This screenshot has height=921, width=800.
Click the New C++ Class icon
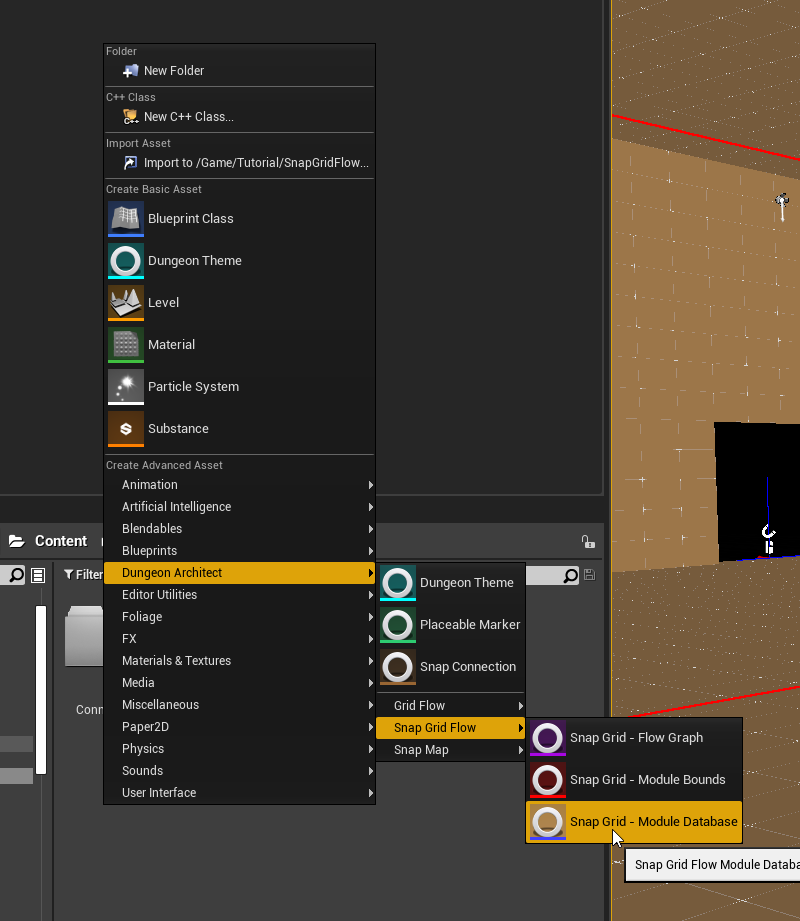click(x=130, y=117)
